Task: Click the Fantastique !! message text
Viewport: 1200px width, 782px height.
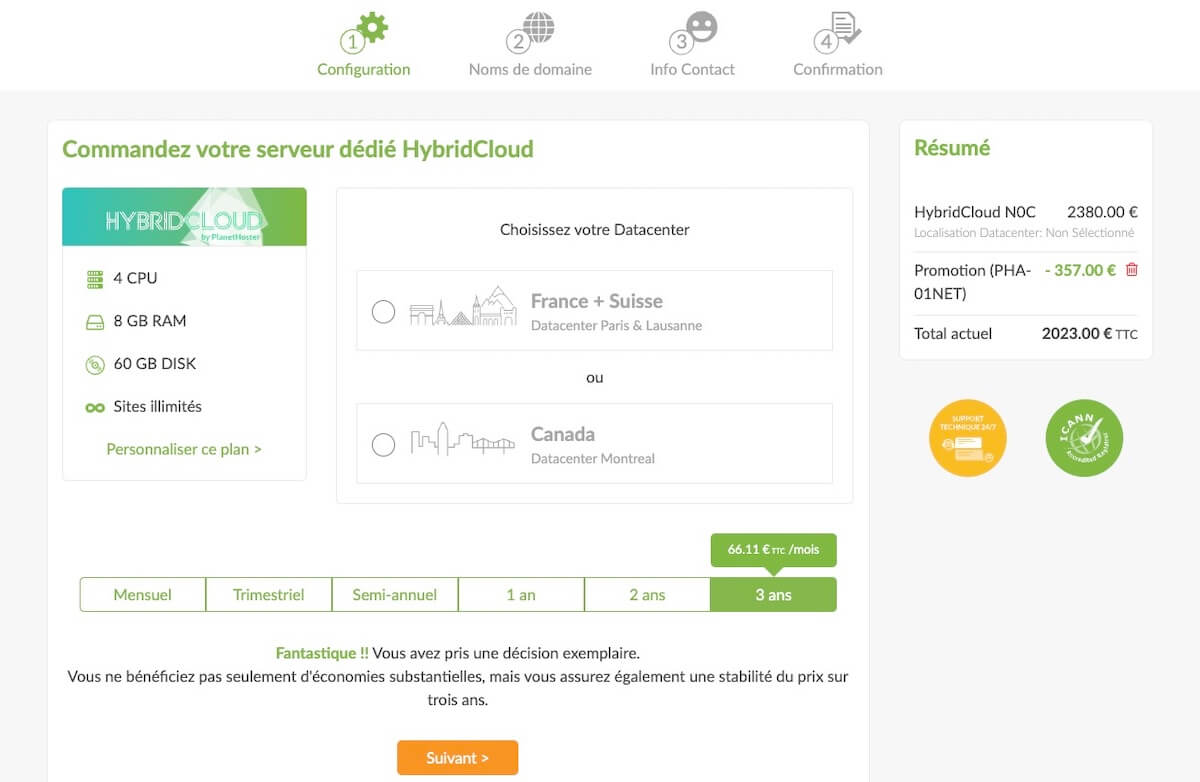Action: 322,653
